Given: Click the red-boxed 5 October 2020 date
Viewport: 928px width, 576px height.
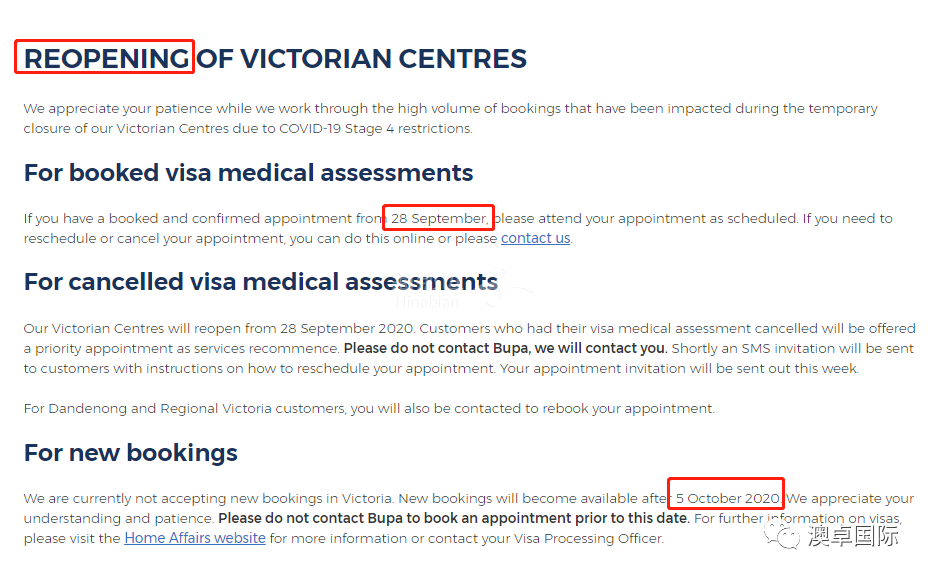Looking at the screenshot, I should (x=728, y=498).
